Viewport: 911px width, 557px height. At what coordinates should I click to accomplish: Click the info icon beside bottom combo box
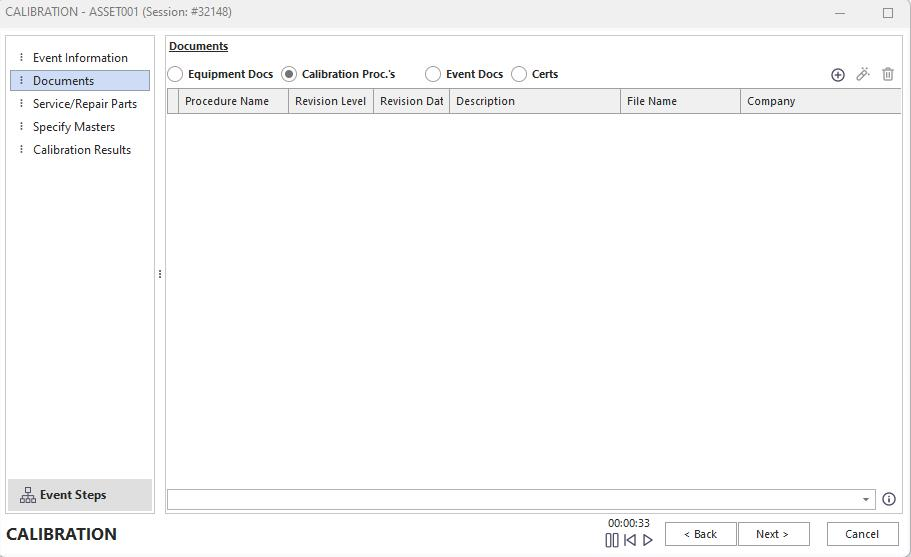[889, 499]
